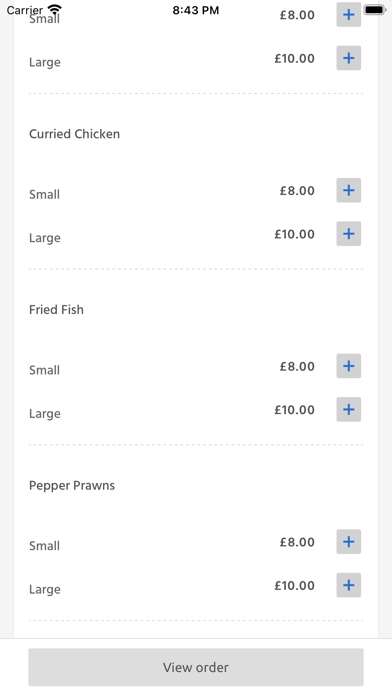
Task: Tap £8.00 price of small Curried Chicken
Action: pos(297,191)
